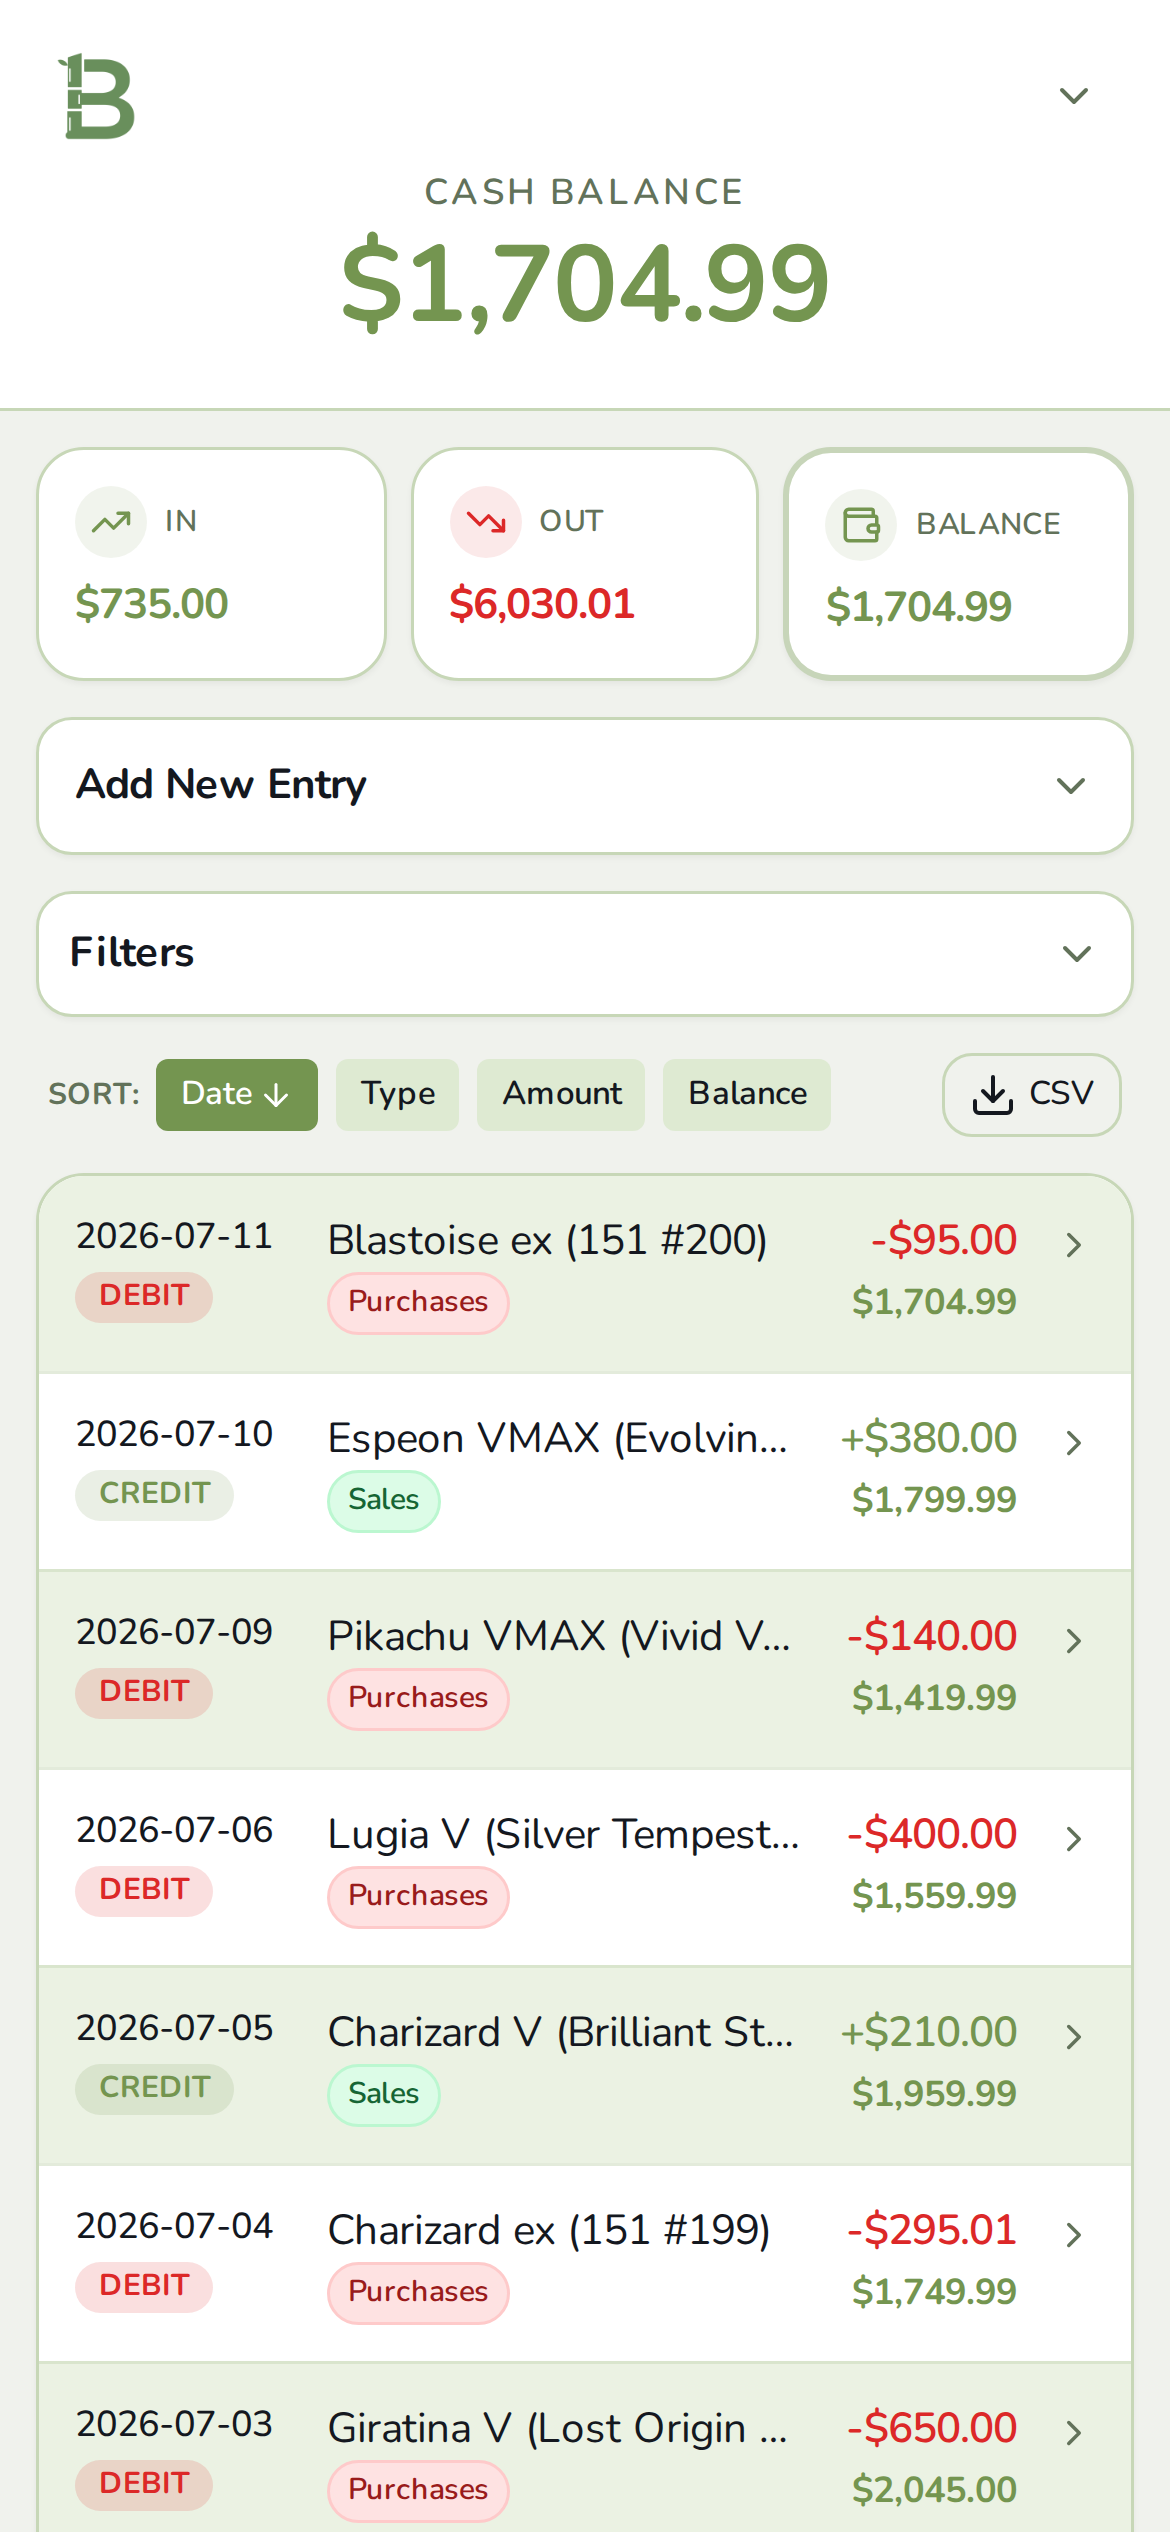This screenshot has height=2532, width=1170.
Task: Click the green B logo icon
Action: click(x=96, y=96)
